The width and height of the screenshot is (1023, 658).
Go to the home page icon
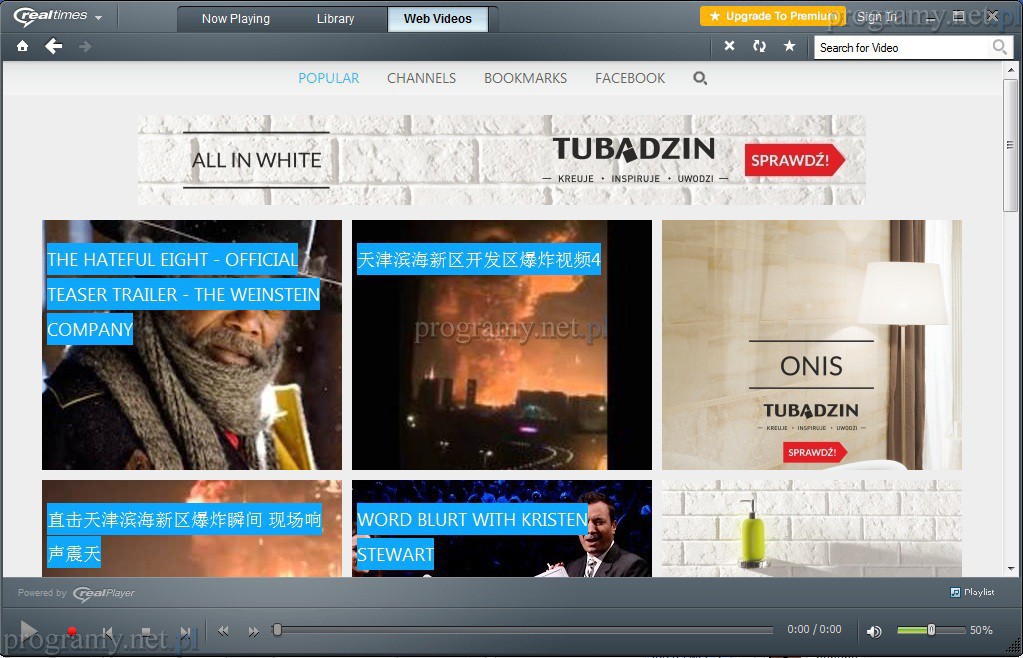(22, 47)
